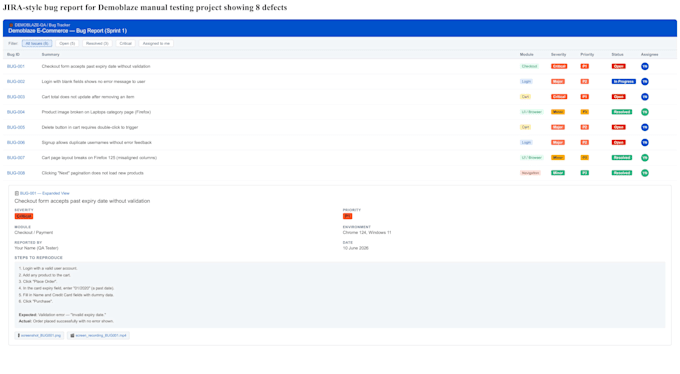680x374 pixels.
Task: Click summary 'Product image broken on Laptops category page'
Action: [x=96, y=112]
